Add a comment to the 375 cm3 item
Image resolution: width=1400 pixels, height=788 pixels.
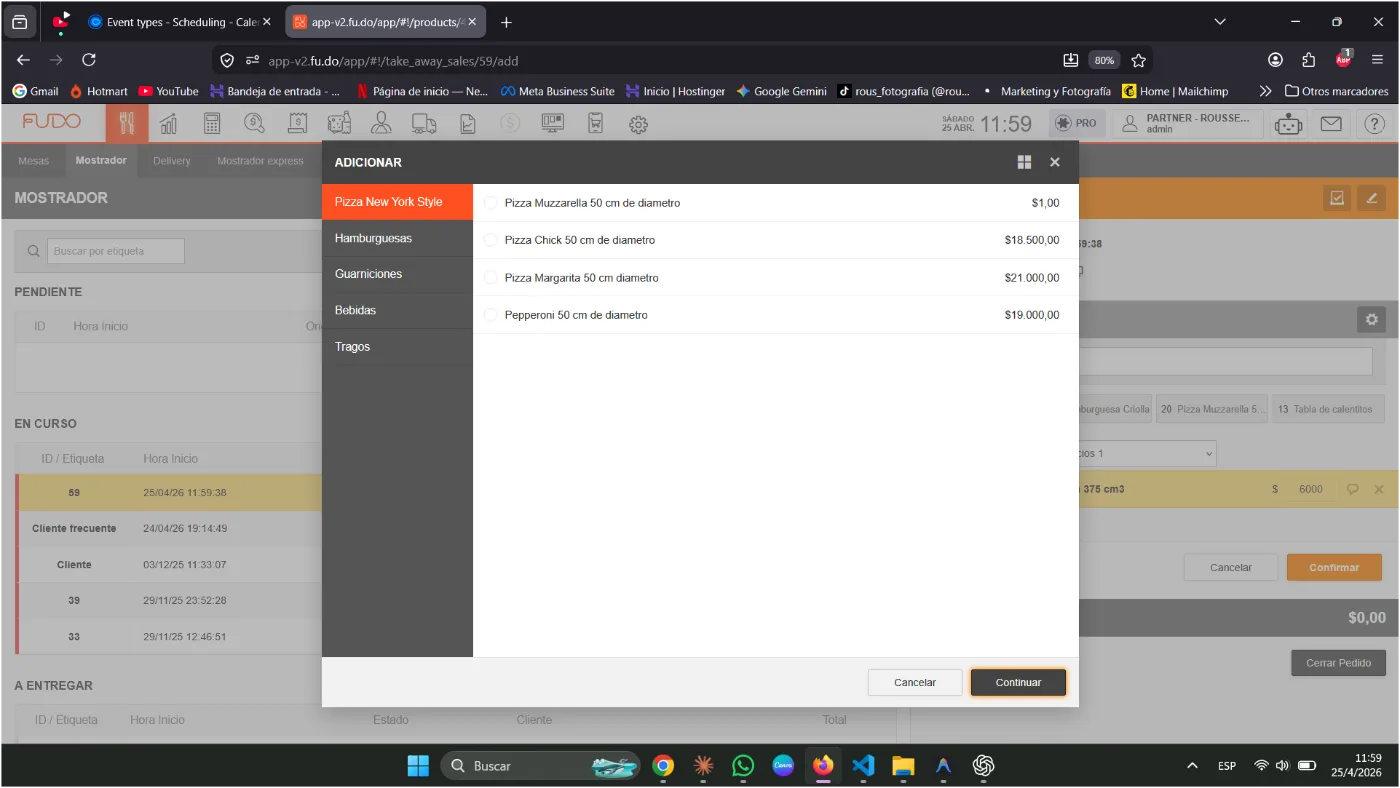click(x=1353, y=489)
